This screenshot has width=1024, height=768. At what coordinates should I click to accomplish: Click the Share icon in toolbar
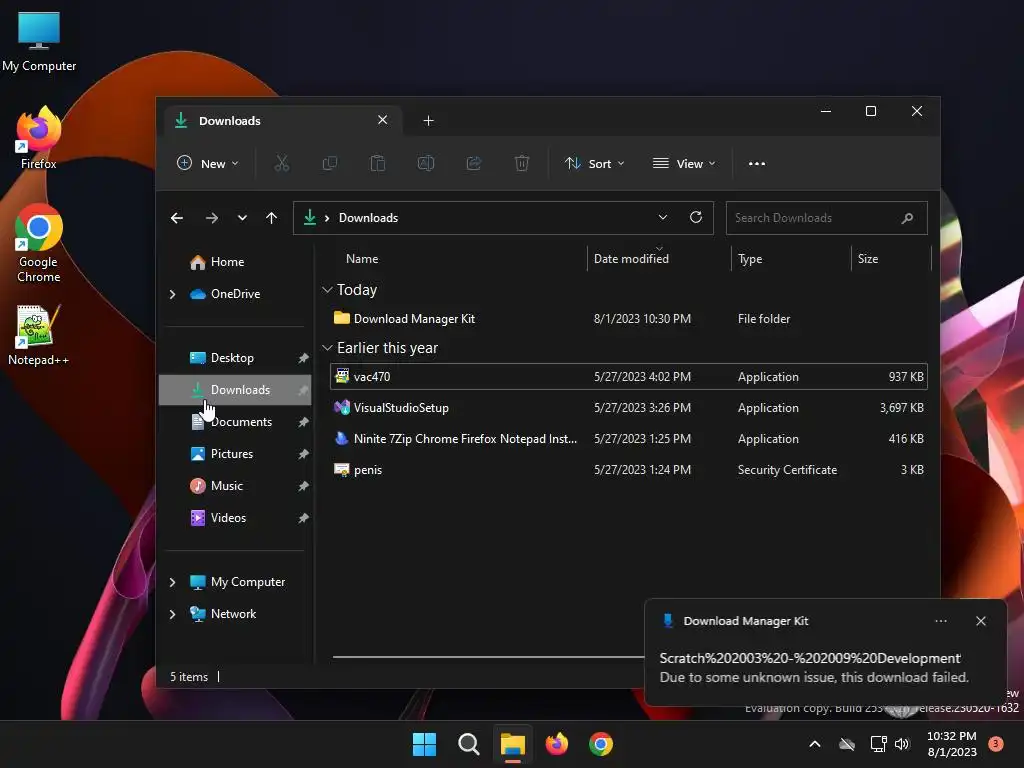(474, 163)
